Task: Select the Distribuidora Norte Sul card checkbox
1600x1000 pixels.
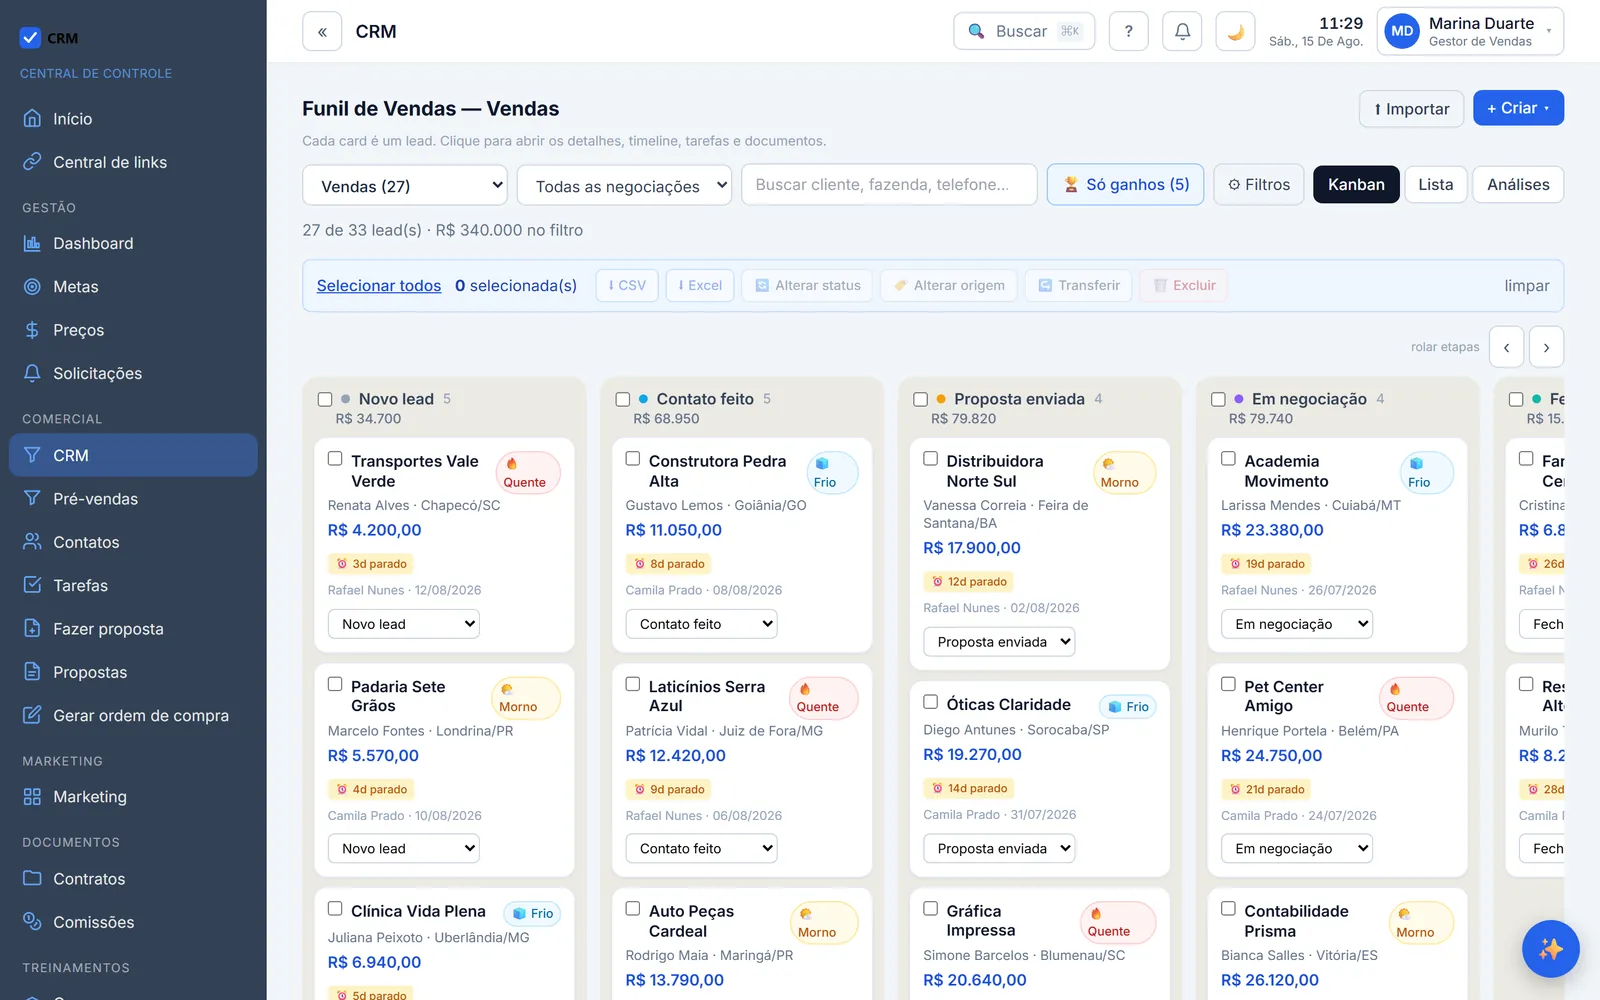Action: pos(930,459)
